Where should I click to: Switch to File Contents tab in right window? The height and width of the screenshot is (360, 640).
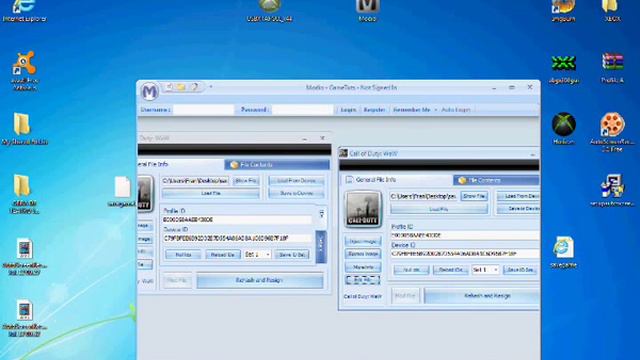coord(496,180)
